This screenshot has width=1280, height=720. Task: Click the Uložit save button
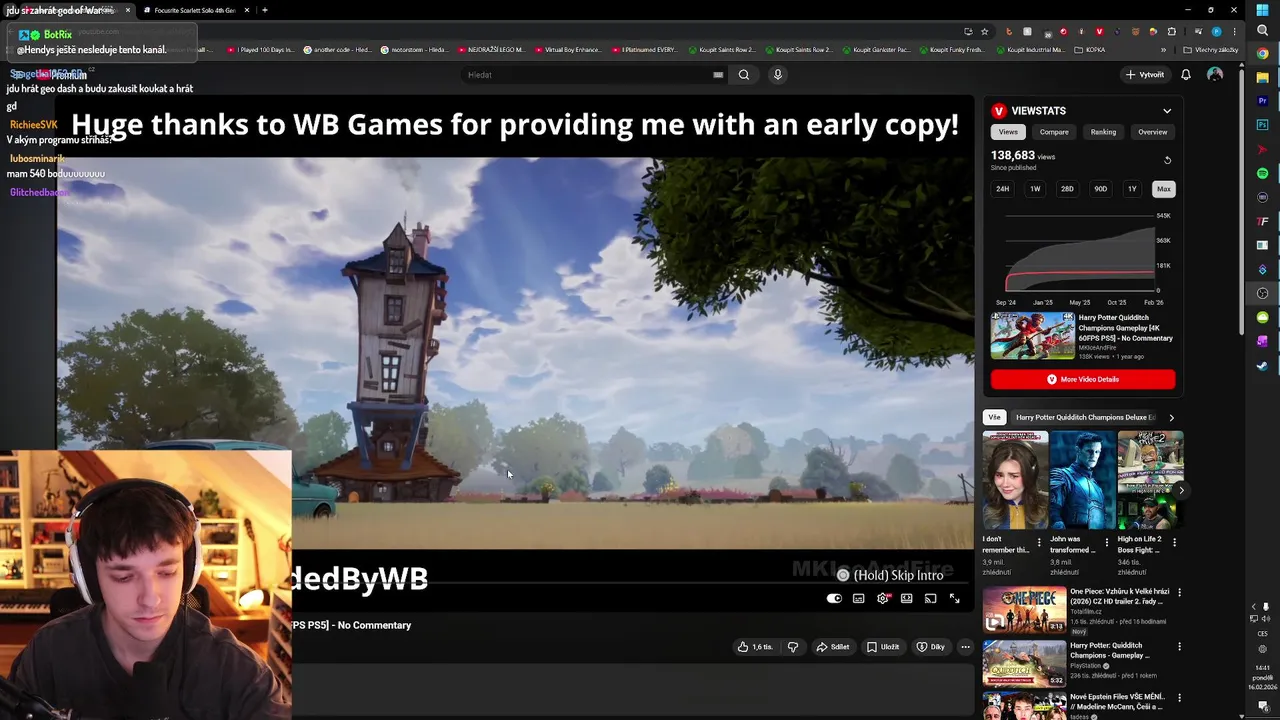coord(883,647)
